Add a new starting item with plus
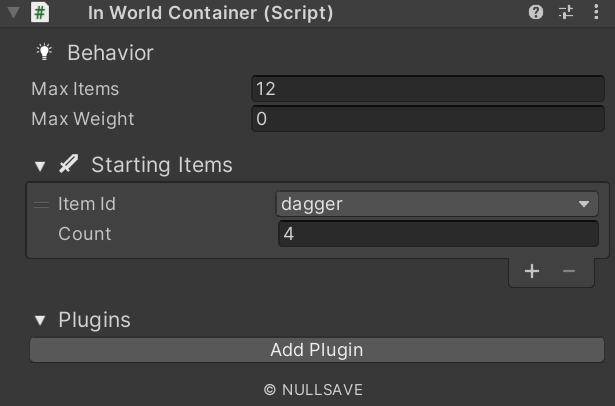This screenshot has height=406, width=615. tap(532, 271)
